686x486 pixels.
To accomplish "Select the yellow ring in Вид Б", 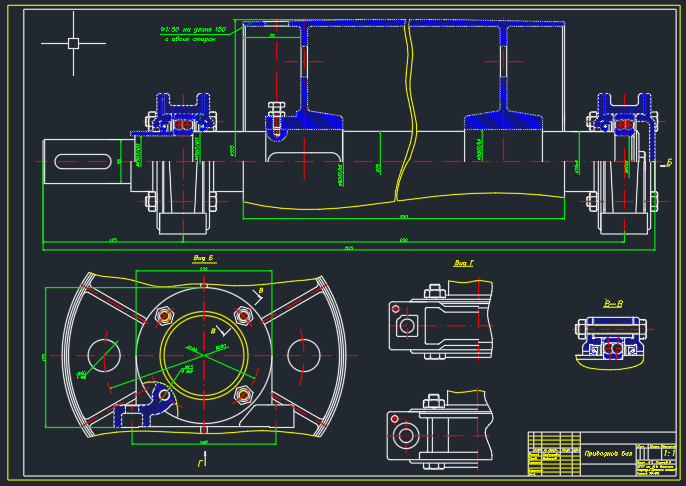I will tap(204, 355).
